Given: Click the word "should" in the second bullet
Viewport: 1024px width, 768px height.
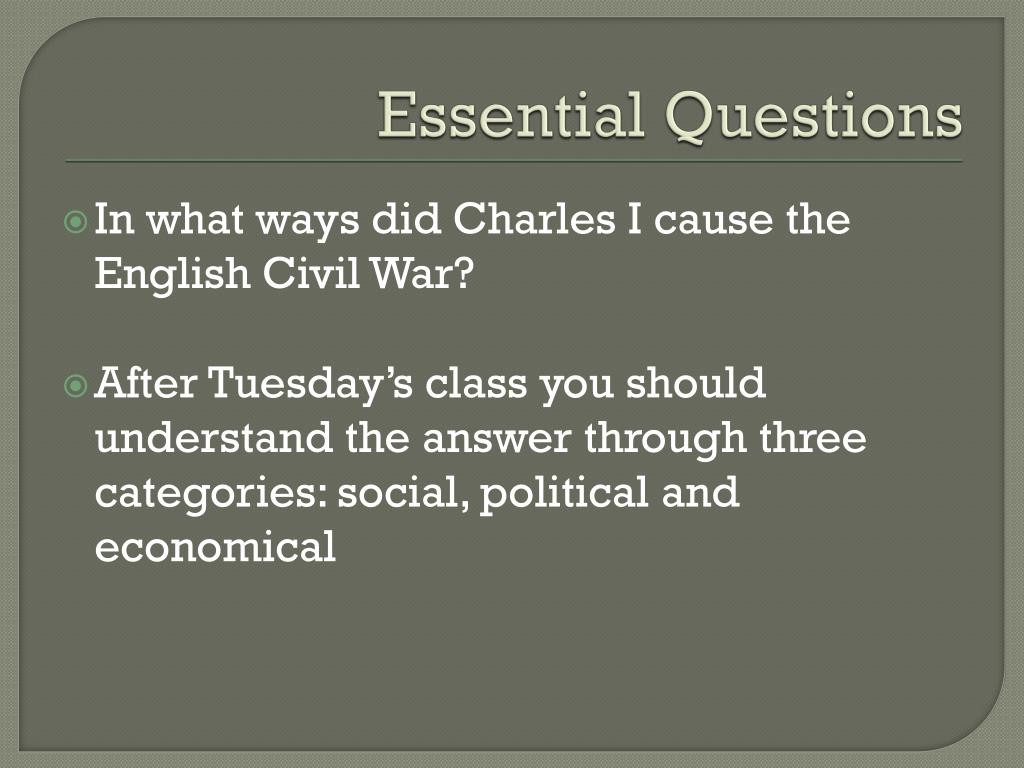Looking at the screenshot, I should point(696,382).
